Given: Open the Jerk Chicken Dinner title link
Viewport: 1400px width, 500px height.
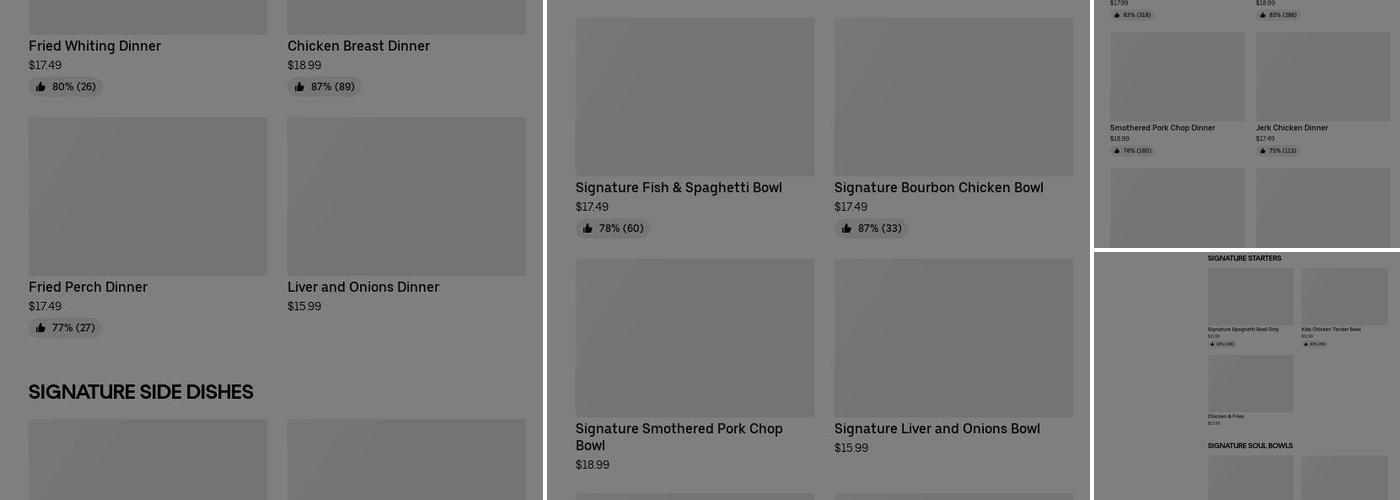Looking at the screenshot, I should point(1292,128).
